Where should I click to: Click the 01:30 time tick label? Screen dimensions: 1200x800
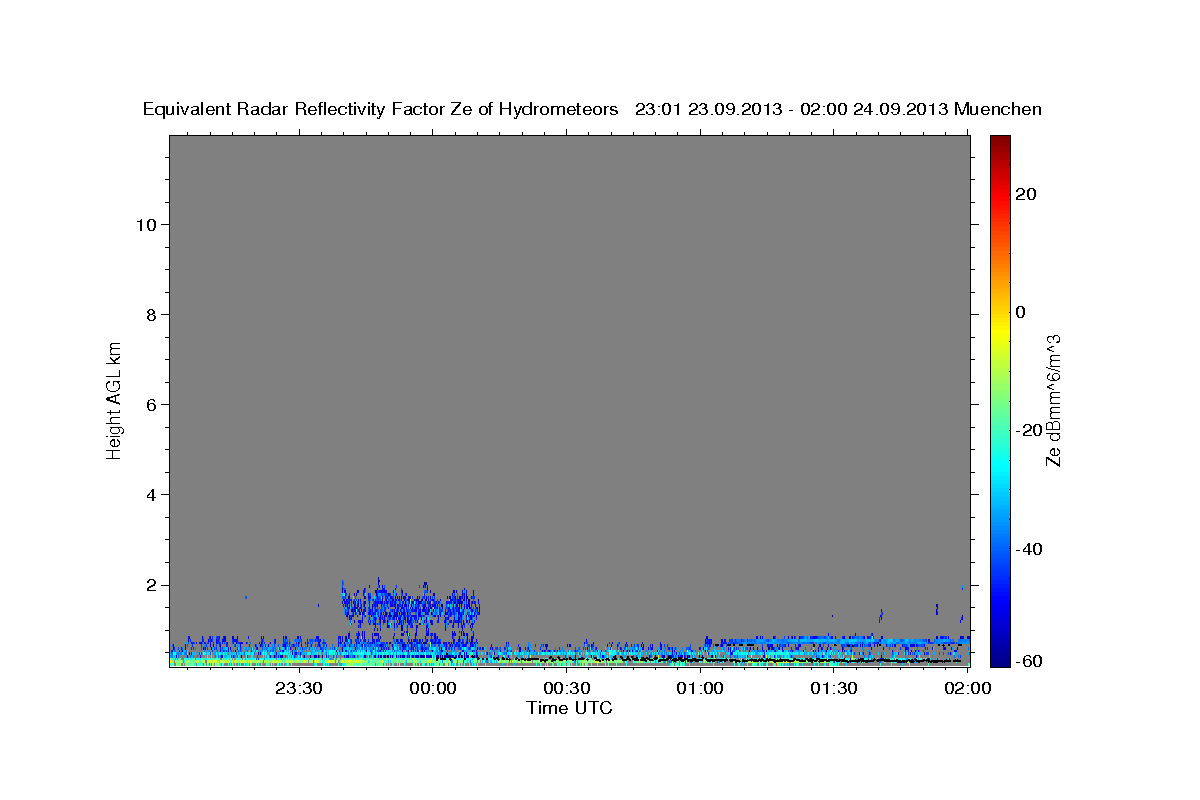(834, 688)
